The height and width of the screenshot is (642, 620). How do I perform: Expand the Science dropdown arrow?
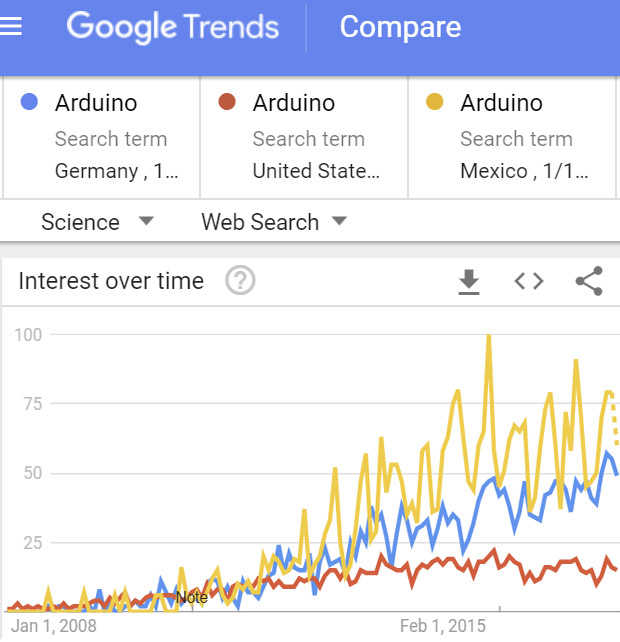point(146,221)
